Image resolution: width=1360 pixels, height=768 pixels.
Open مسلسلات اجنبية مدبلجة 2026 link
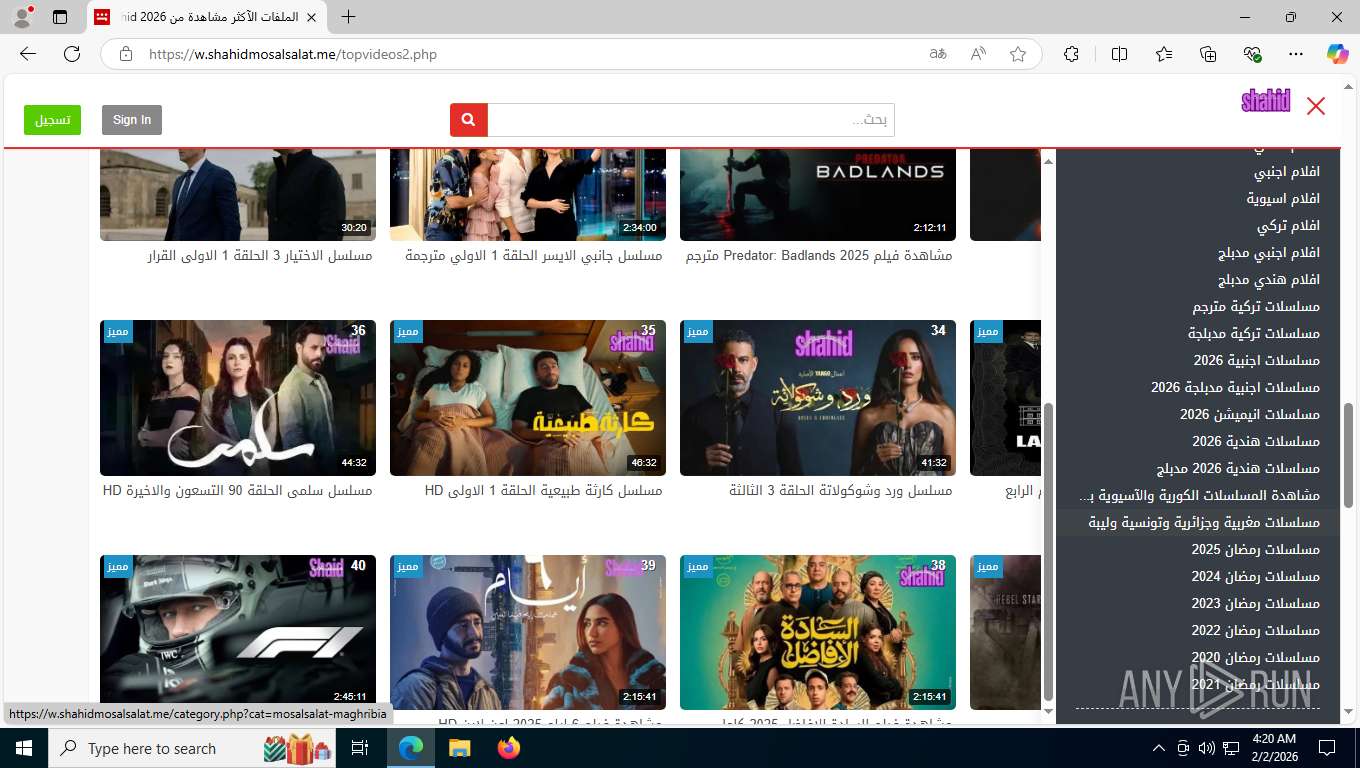1235,388
